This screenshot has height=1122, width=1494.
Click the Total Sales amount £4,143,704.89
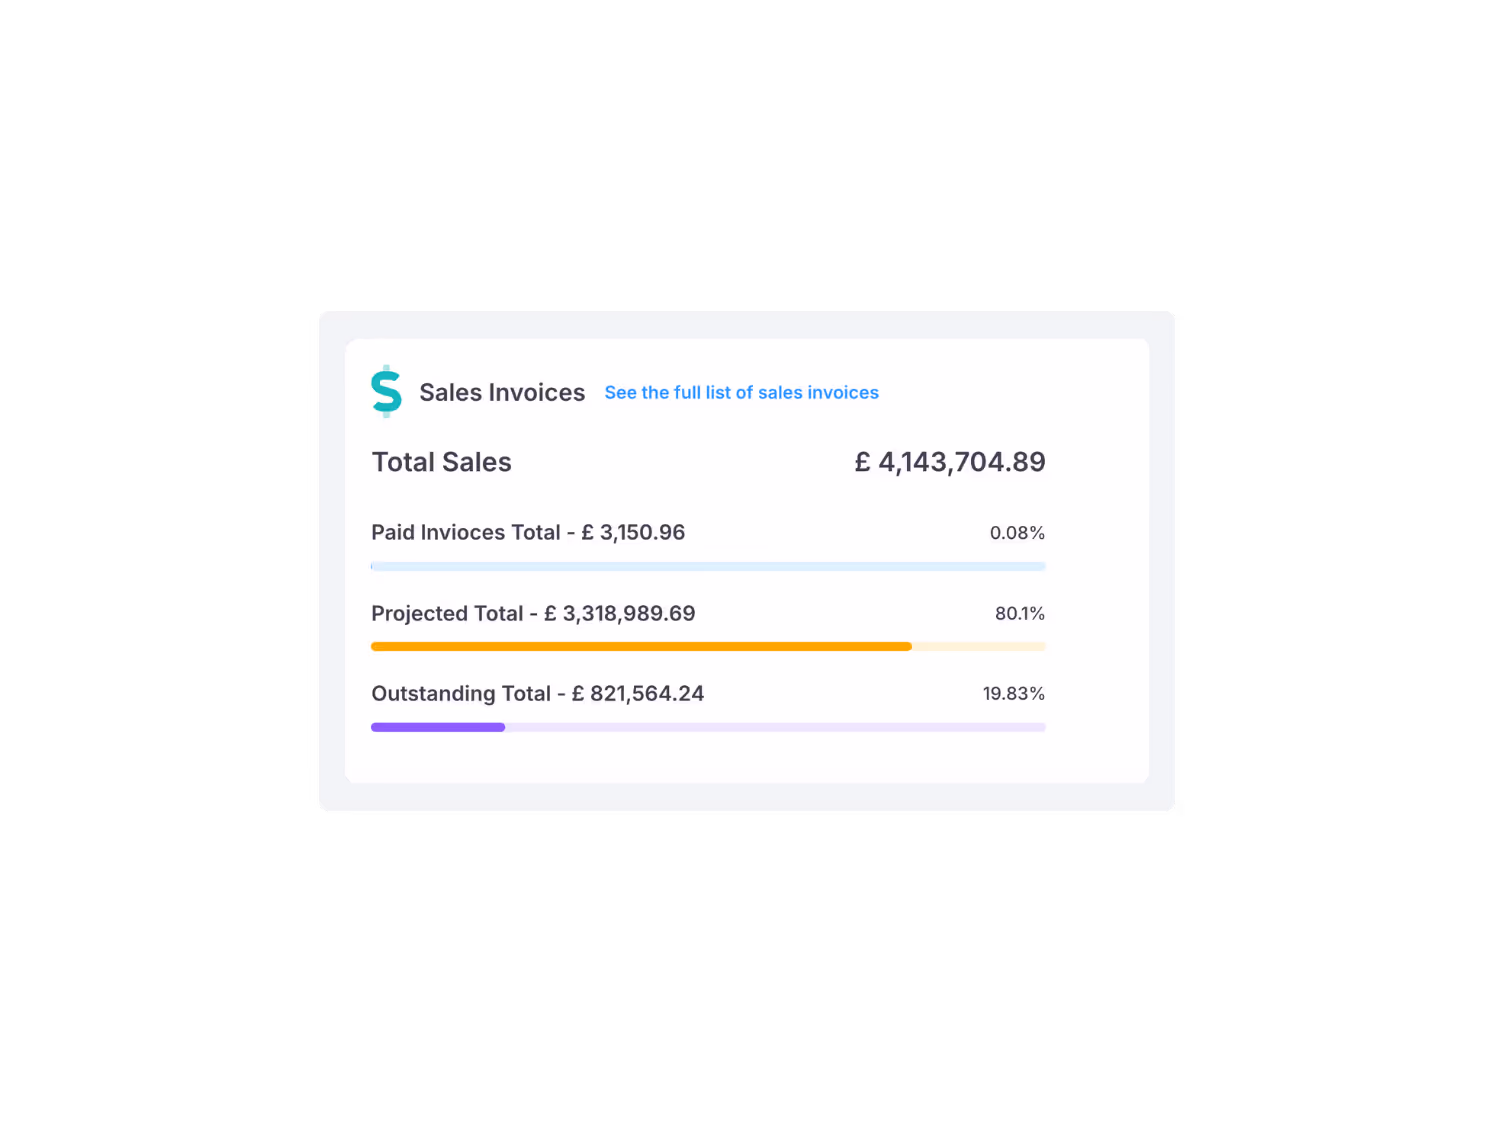pos(948,461)
